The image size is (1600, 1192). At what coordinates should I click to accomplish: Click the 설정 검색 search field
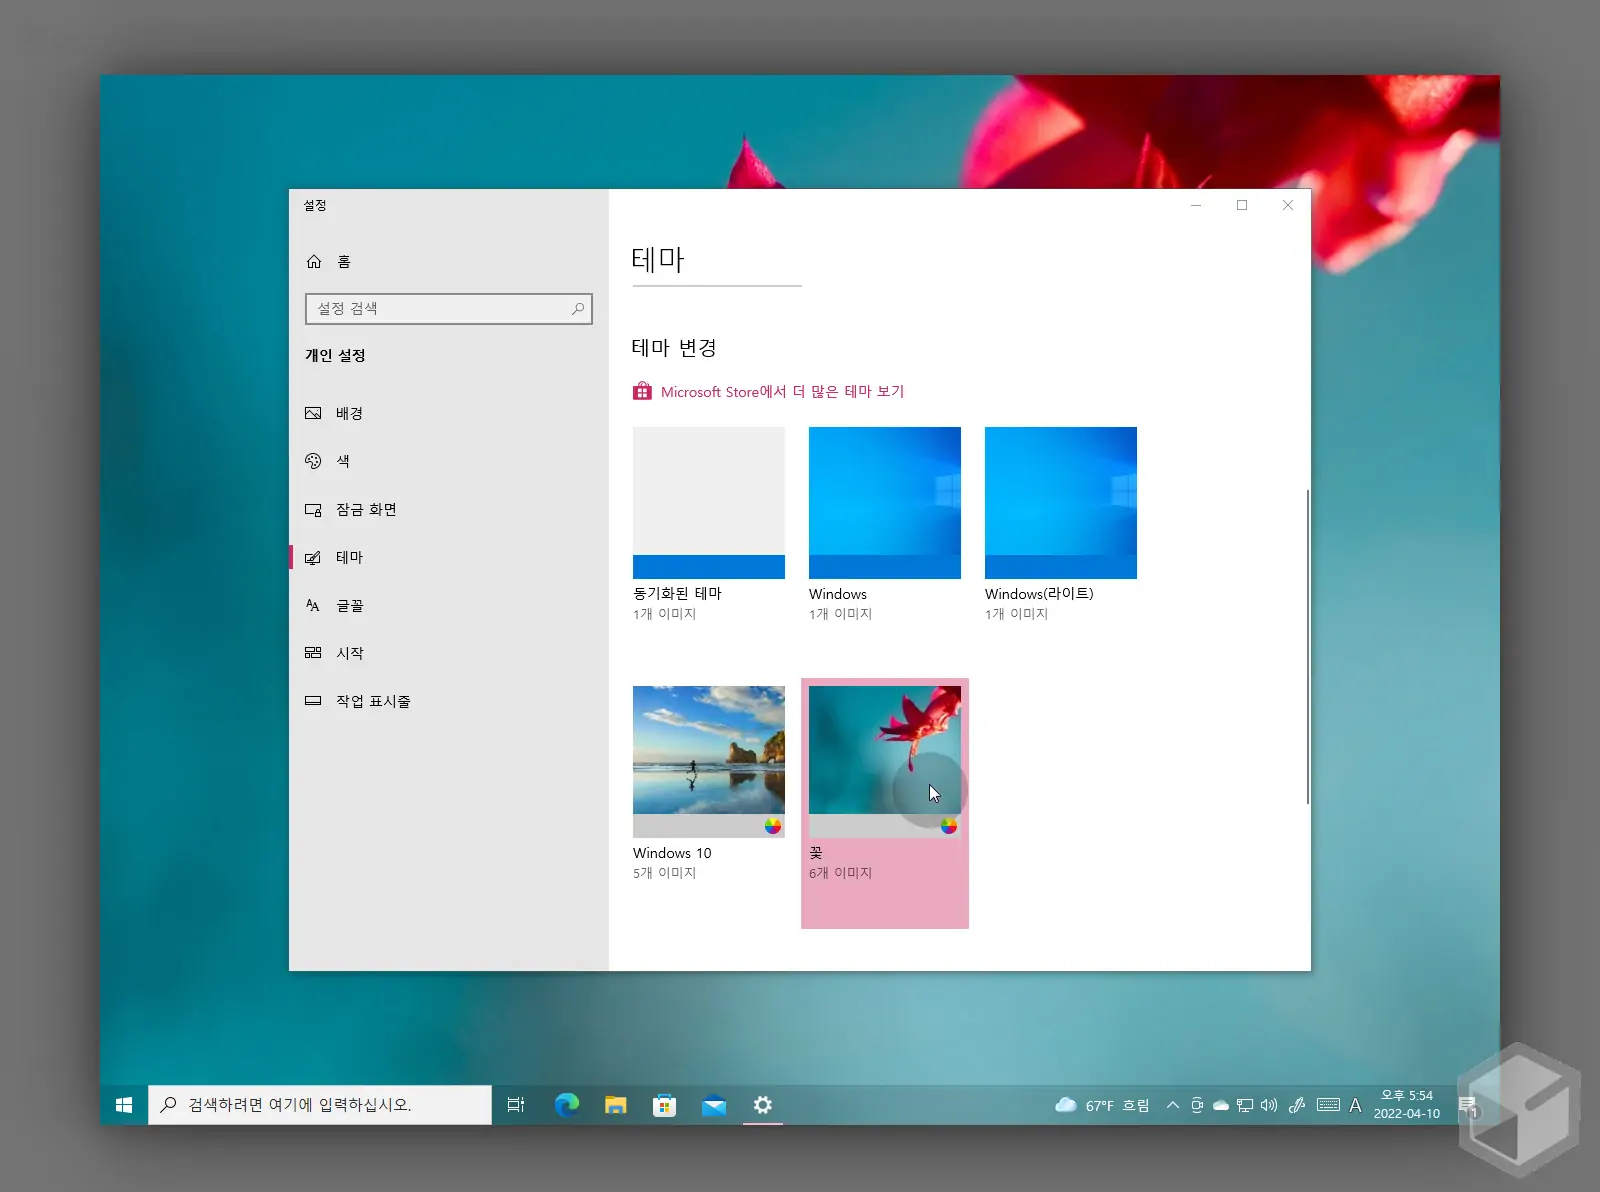pos(440,309)
